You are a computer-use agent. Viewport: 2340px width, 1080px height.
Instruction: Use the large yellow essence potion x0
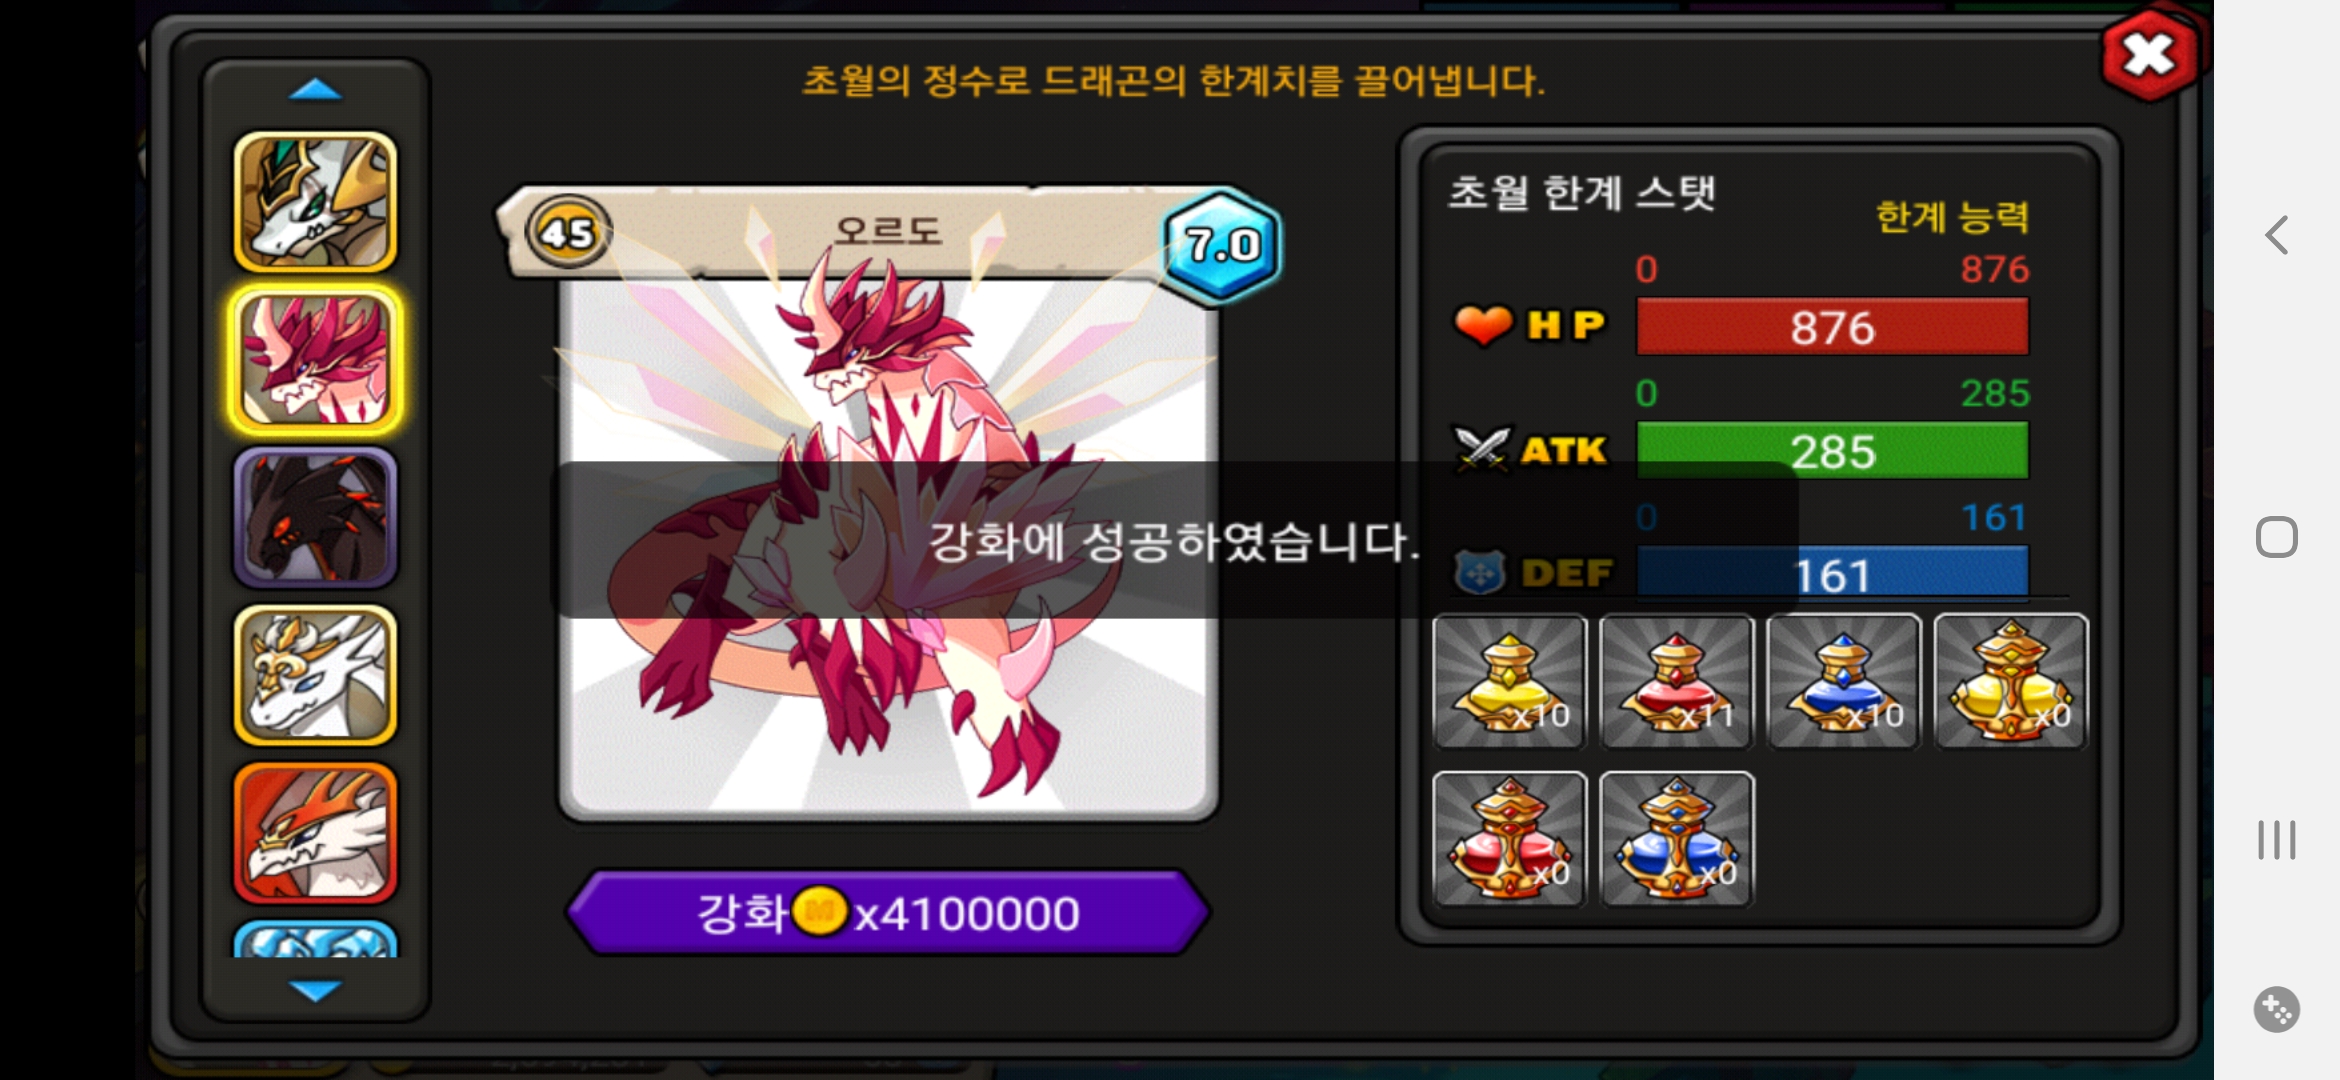coord(2011,681)
